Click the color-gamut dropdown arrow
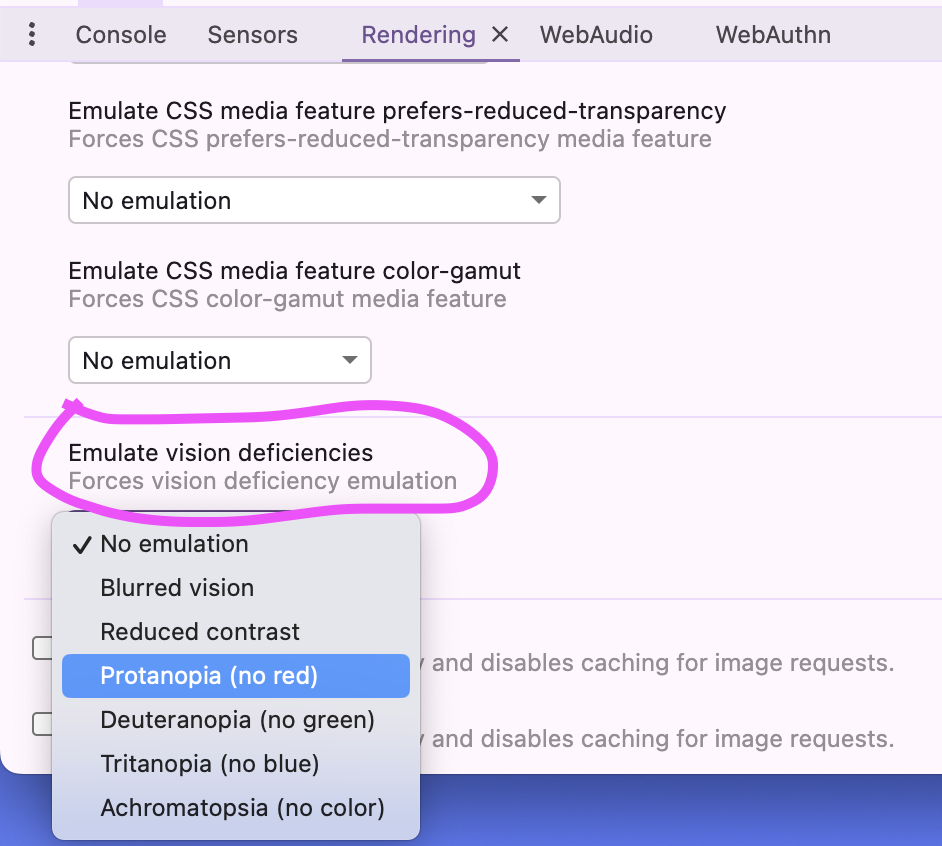 350,360
